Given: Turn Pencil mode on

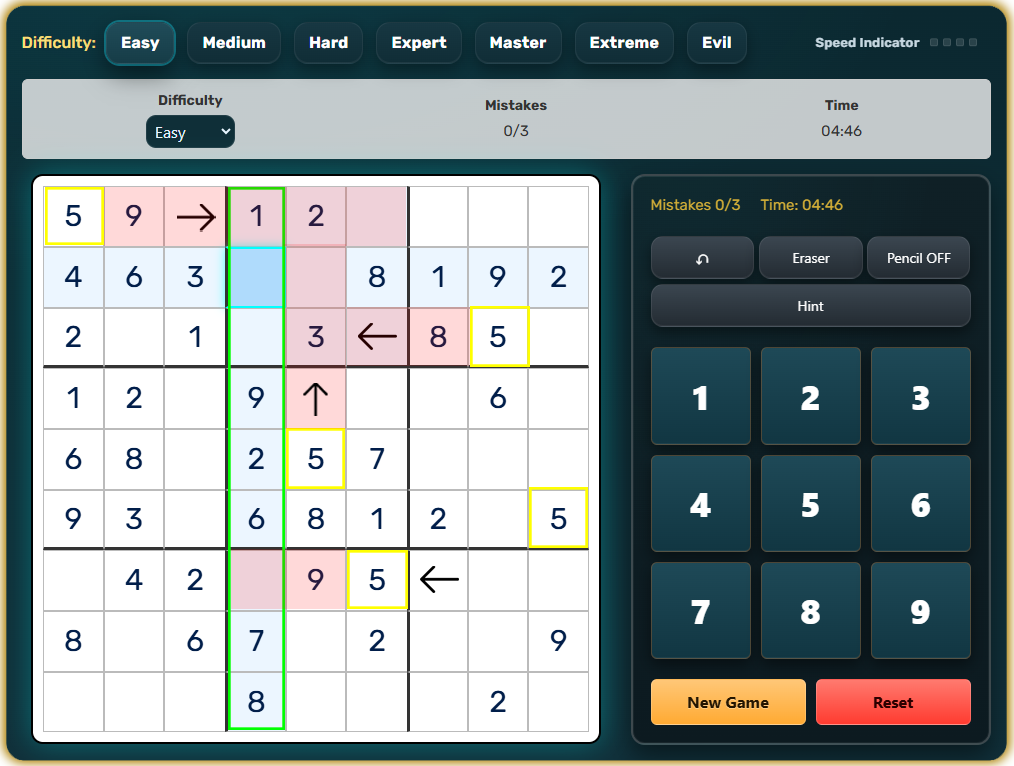Looking at the screenshot, I should (918, 257).
